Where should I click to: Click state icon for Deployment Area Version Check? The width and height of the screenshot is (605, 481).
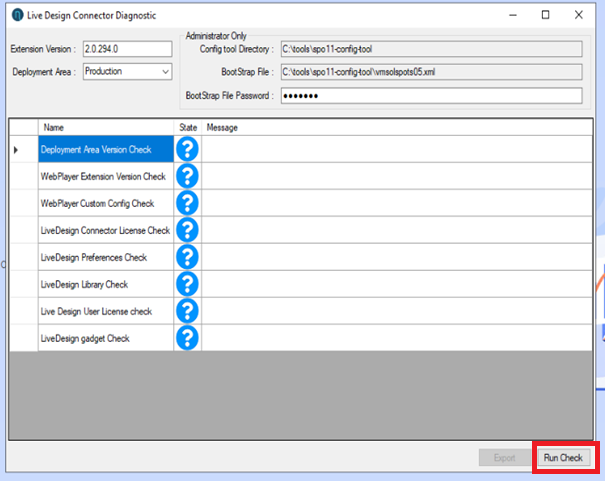pyautogui.click(x=188, y=149)
